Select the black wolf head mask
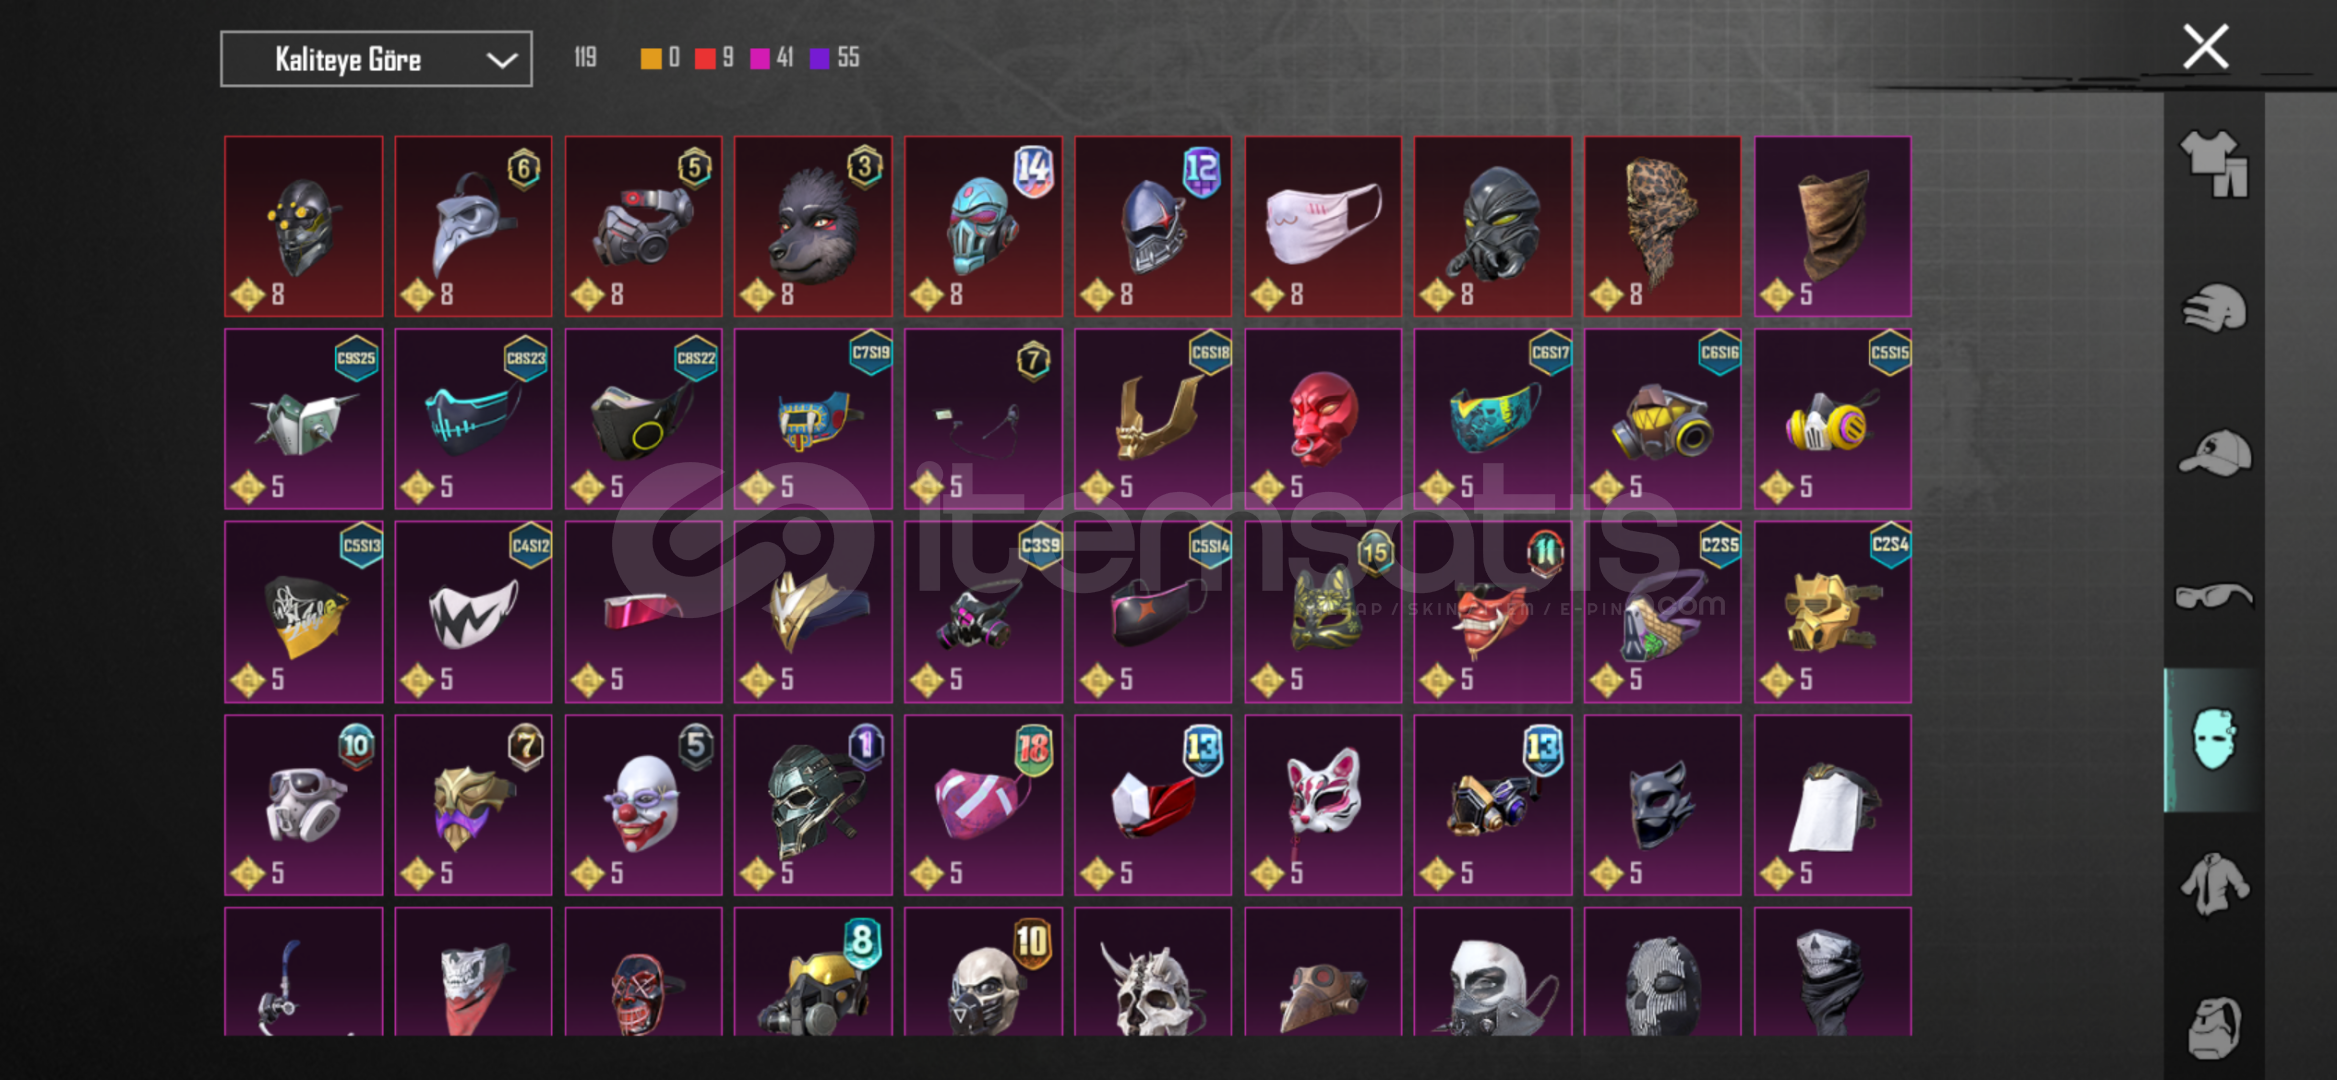The image size is (2337, 1080). tap(813, 226)
